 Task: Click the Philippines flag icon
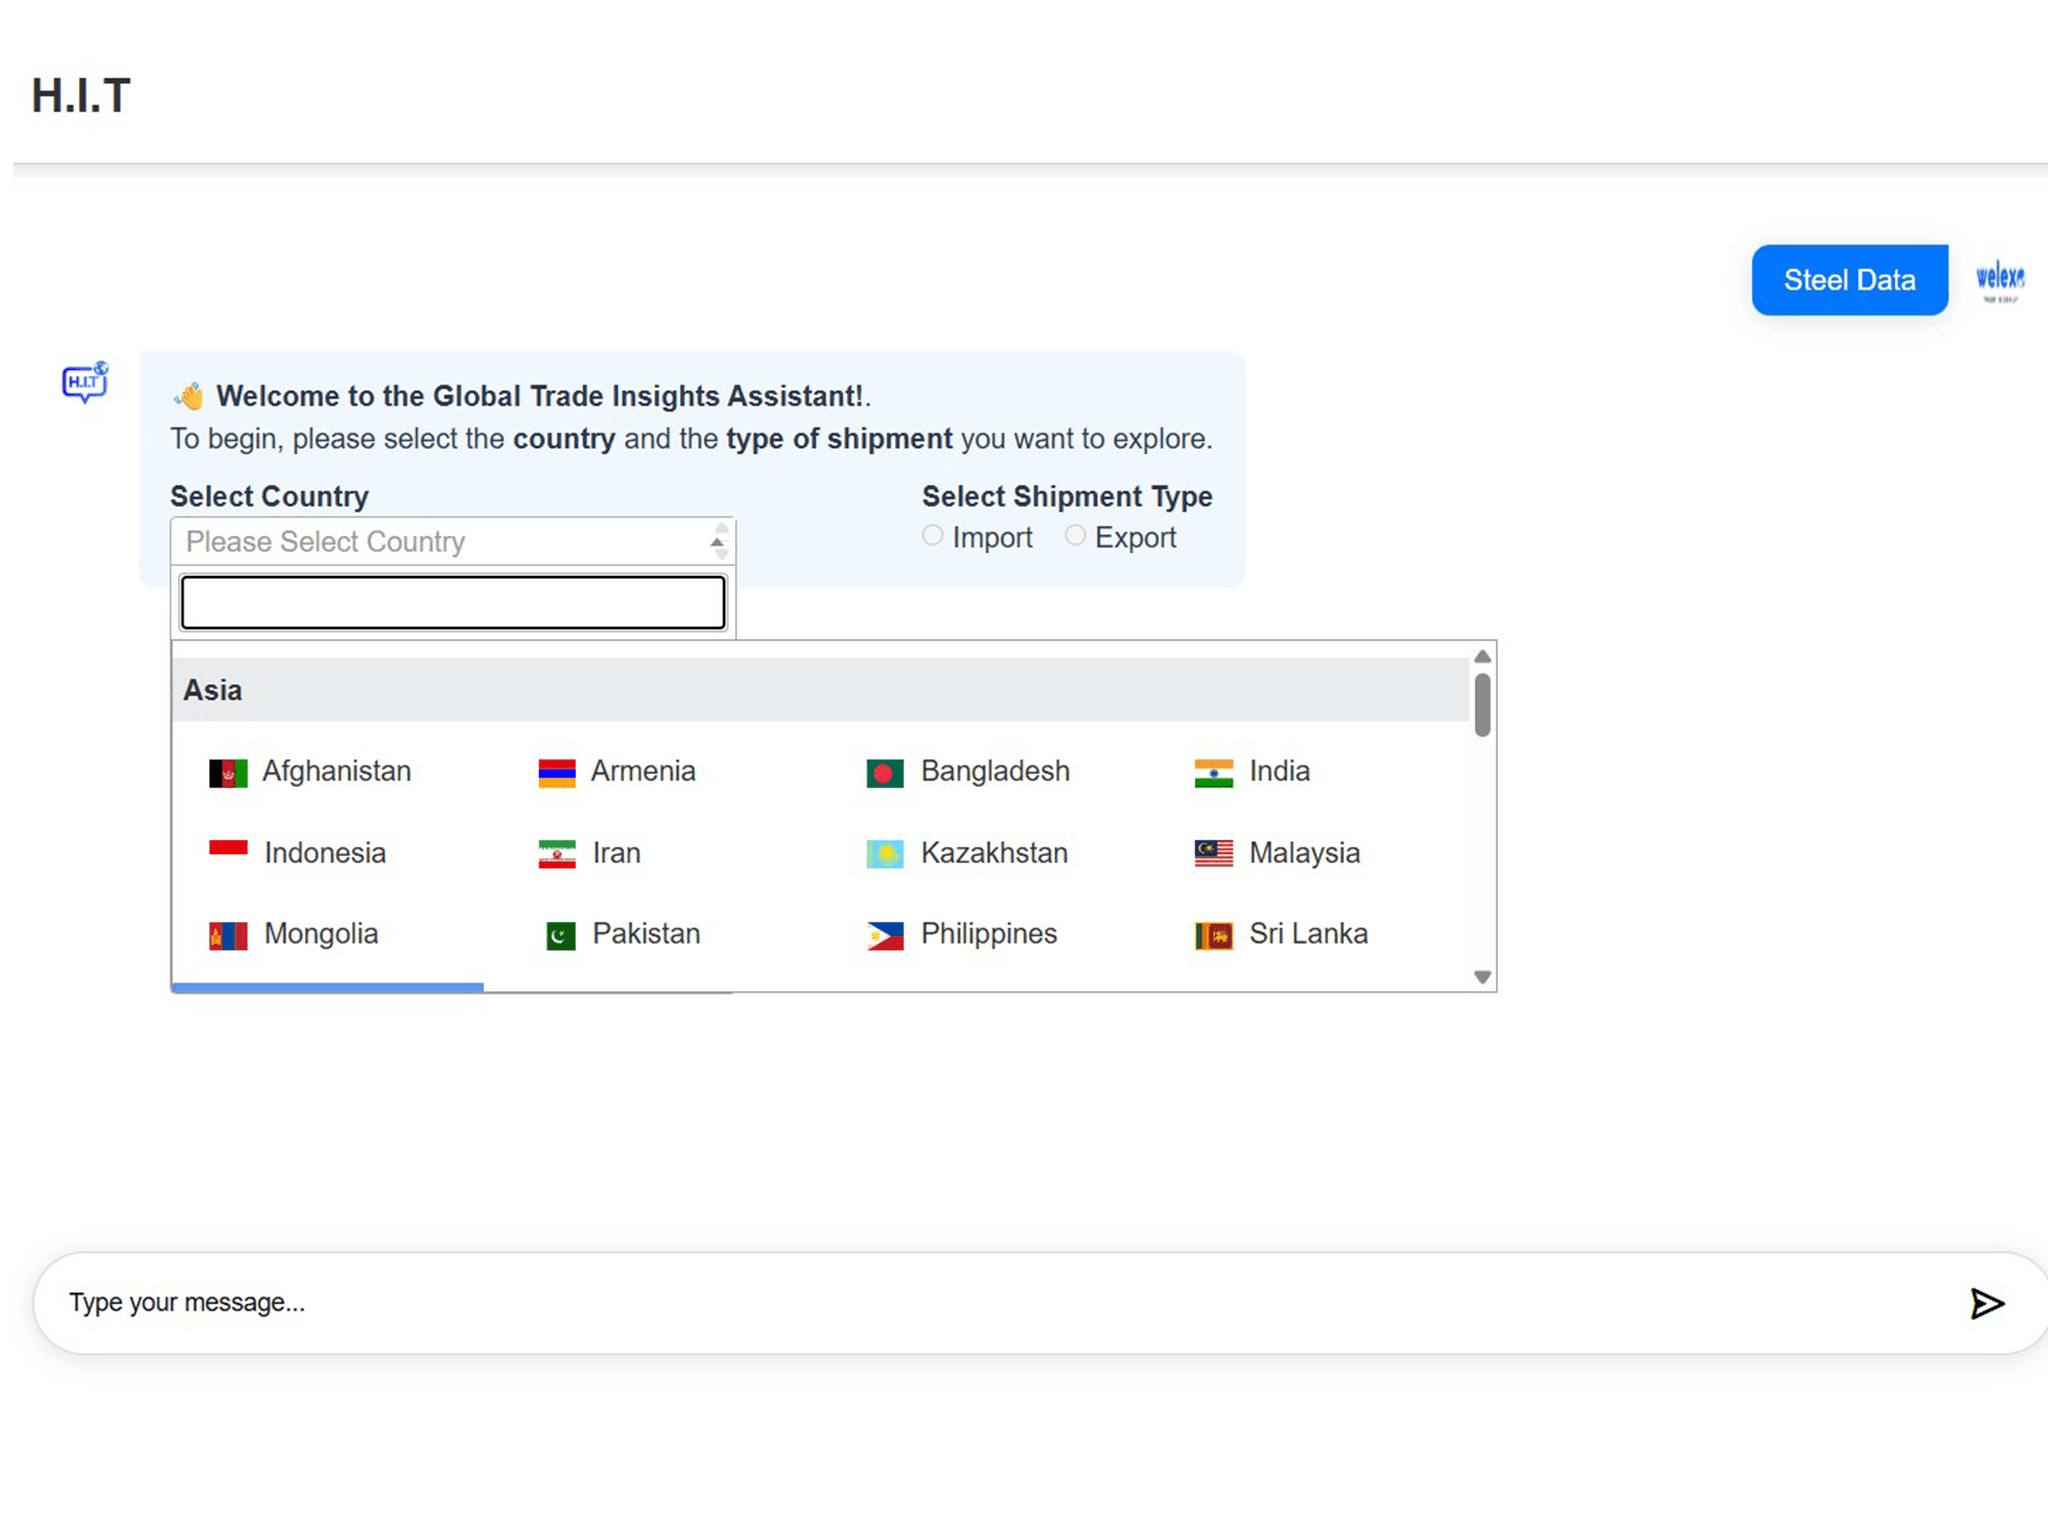[884, 933]
